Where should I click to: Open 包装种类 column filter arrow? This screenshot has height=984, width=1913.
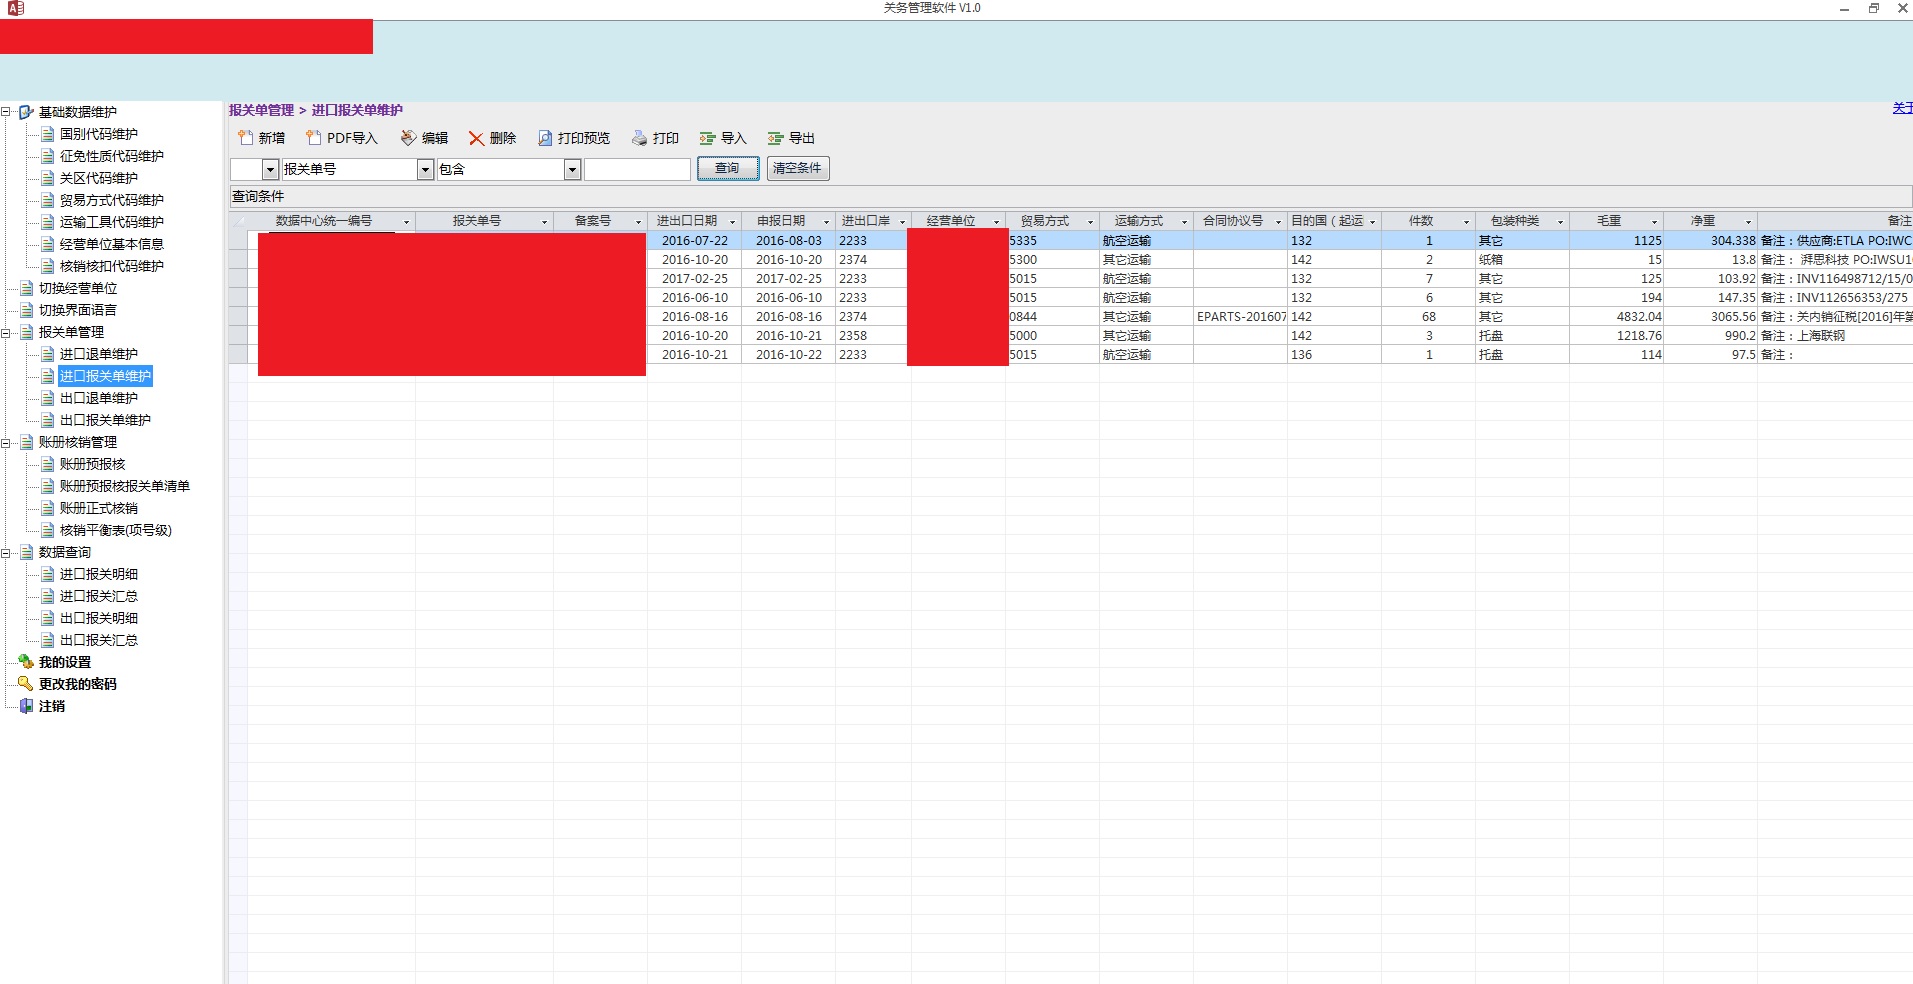(x=1560, y=222)
